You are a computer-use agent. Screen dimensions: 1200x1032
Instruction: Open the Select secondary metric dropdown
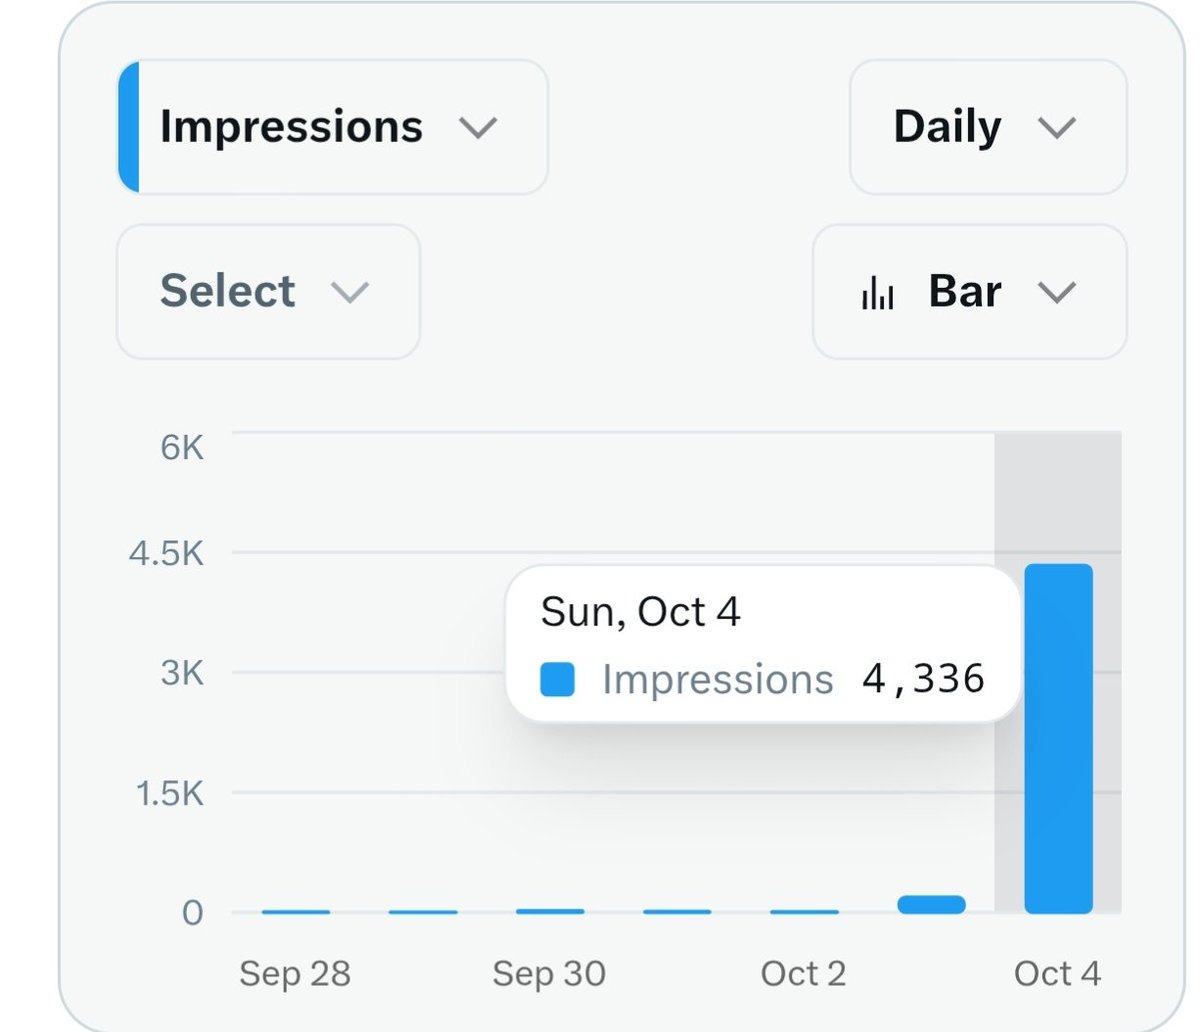268,291
